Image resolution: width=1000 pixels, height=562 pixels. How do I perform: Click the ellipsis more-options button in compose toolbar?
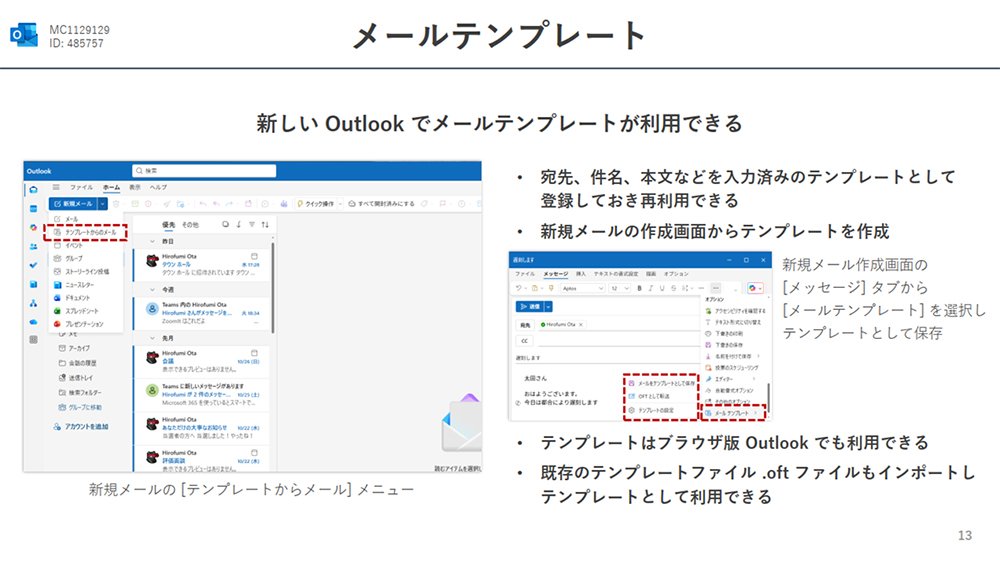coord(716,288)
